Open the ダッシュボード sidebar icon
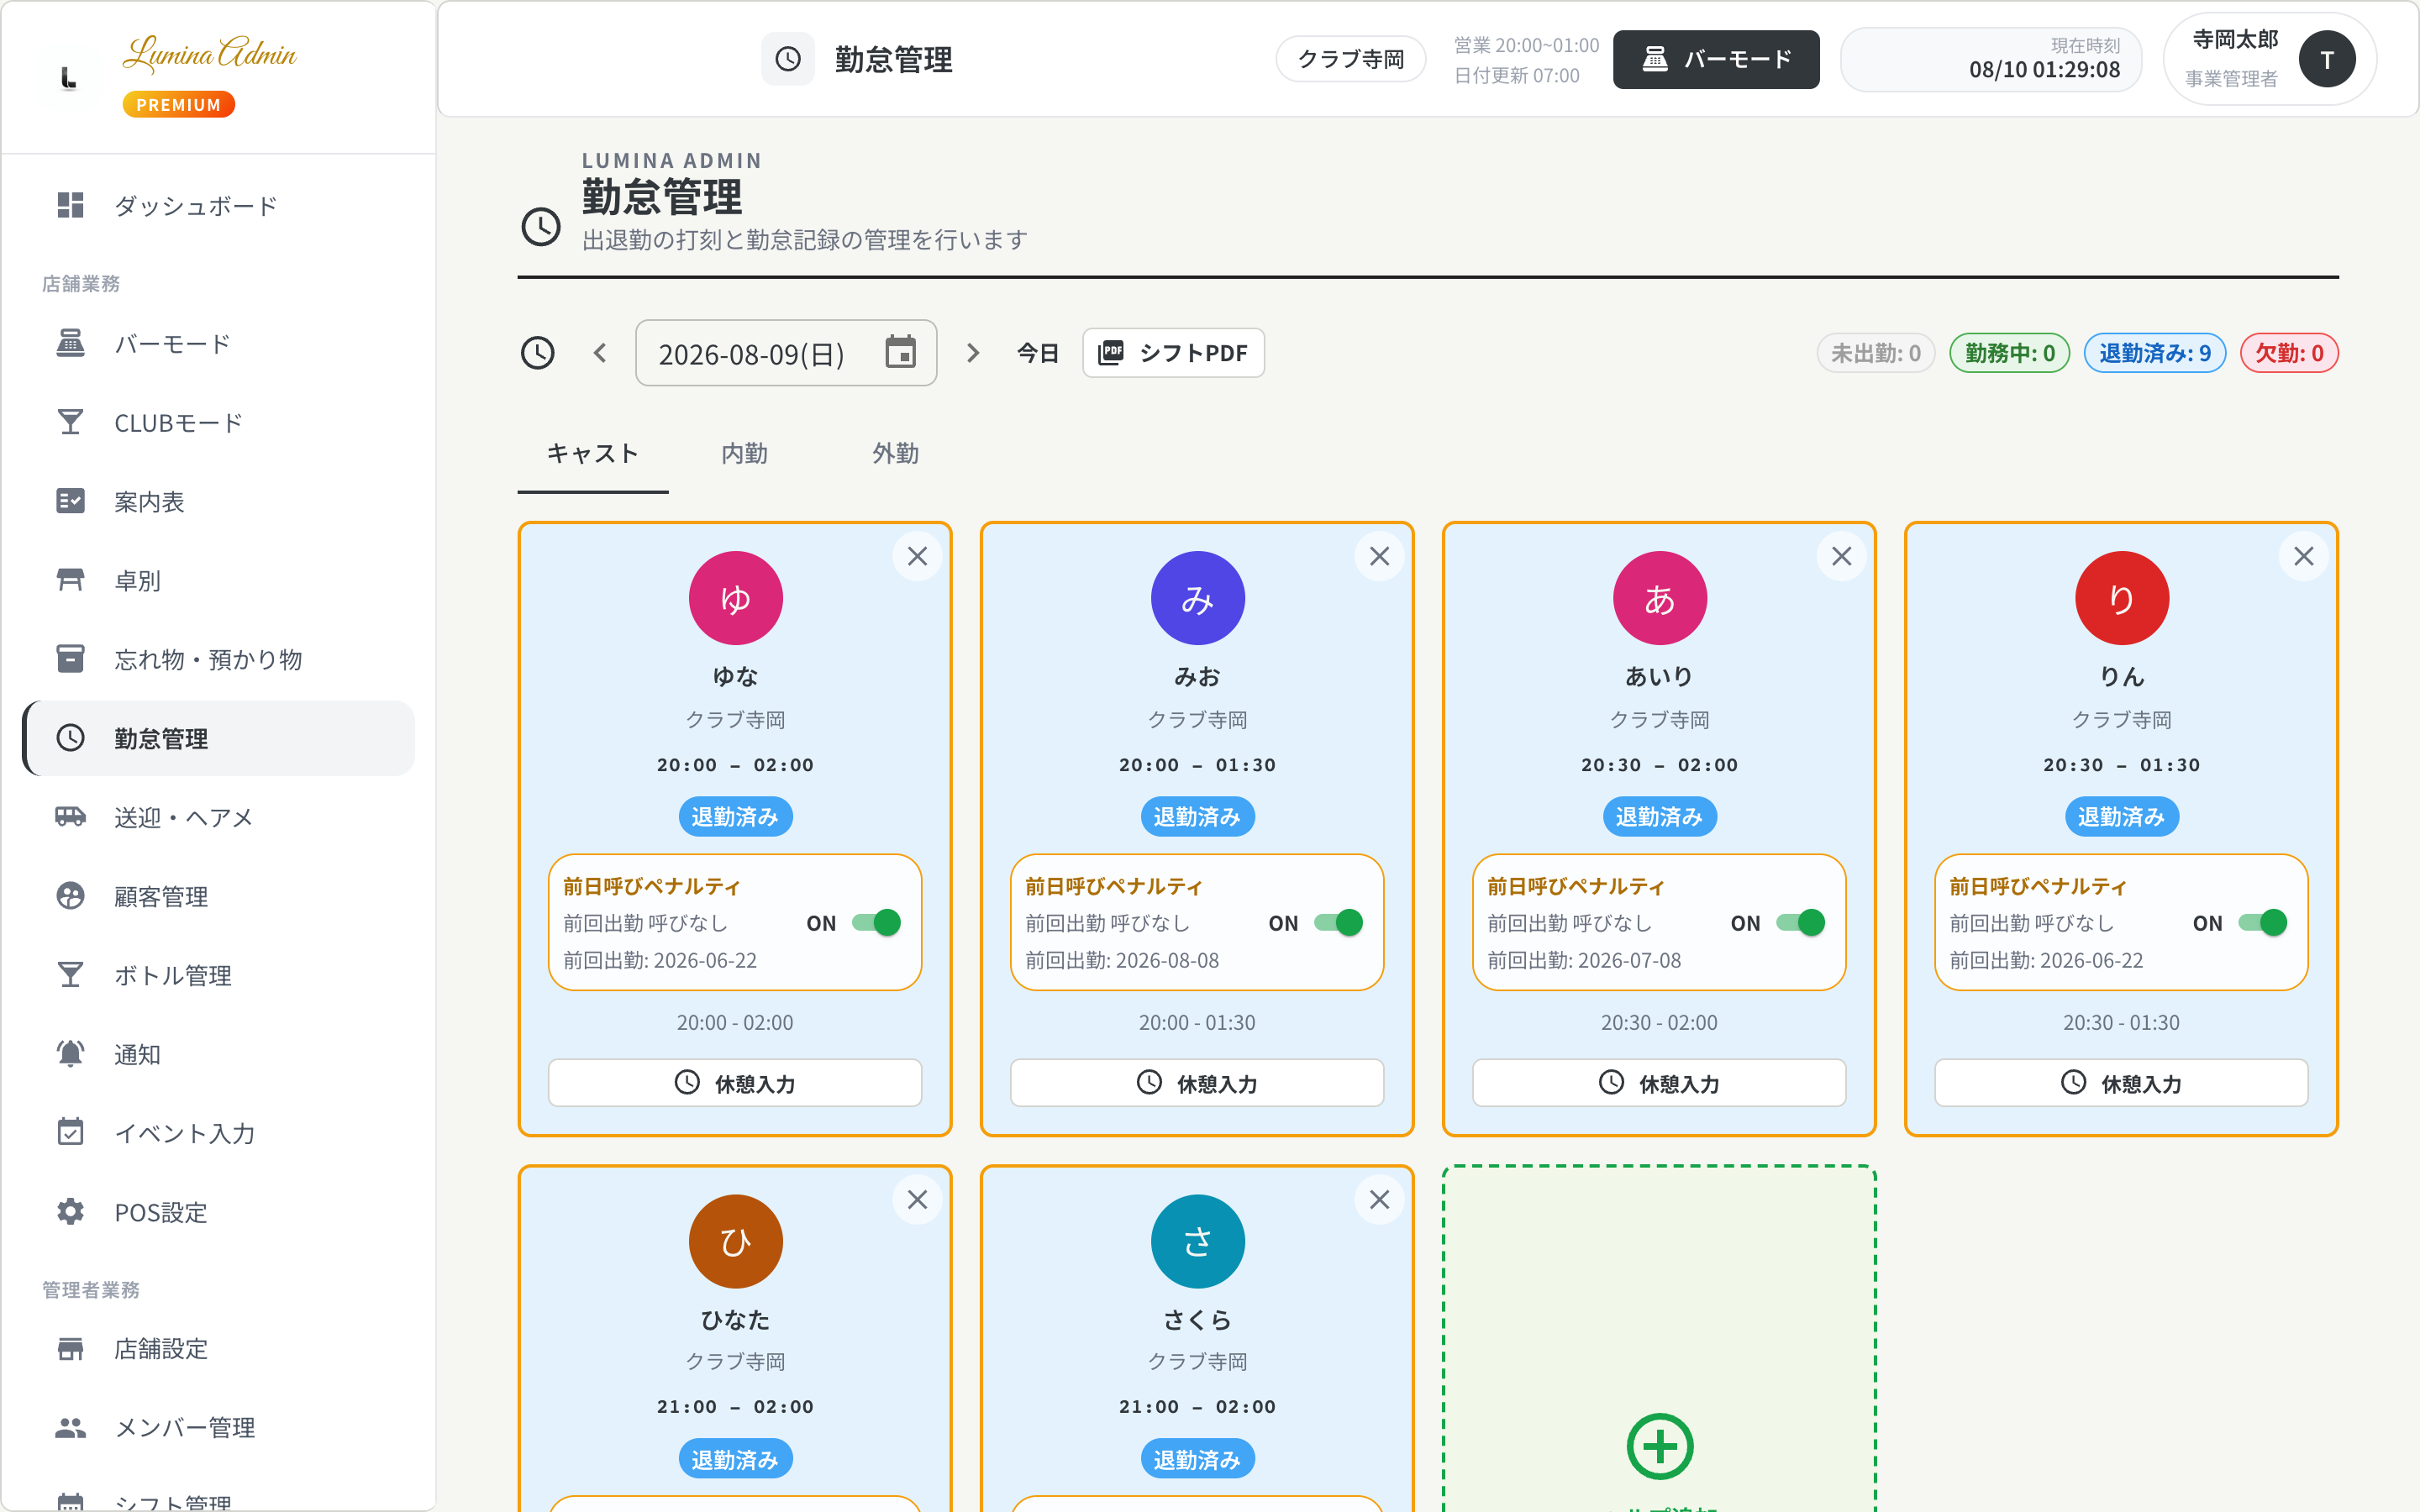Screen dimensions: 2420x1512 [70, 205]
